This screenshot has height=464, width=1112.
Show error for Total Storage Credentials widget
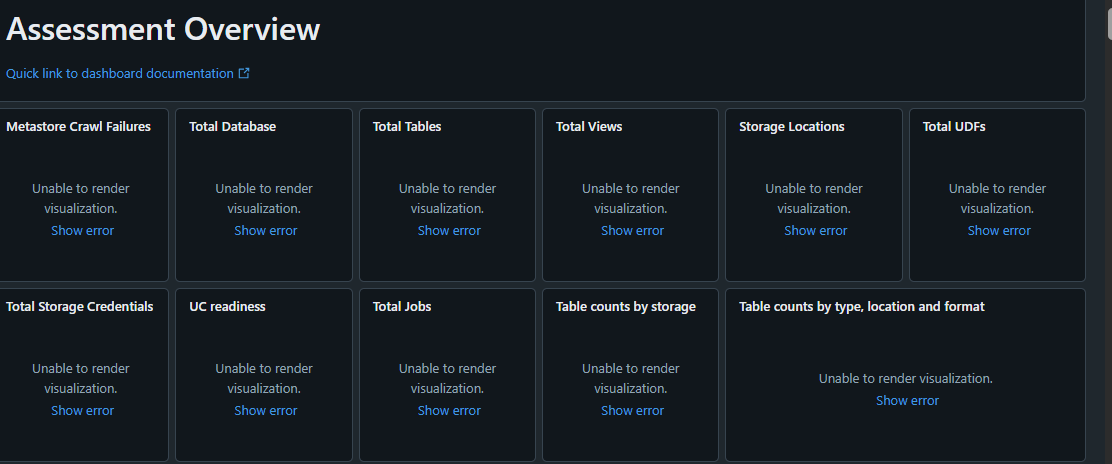pyautogui.click(x=82, y=411)
